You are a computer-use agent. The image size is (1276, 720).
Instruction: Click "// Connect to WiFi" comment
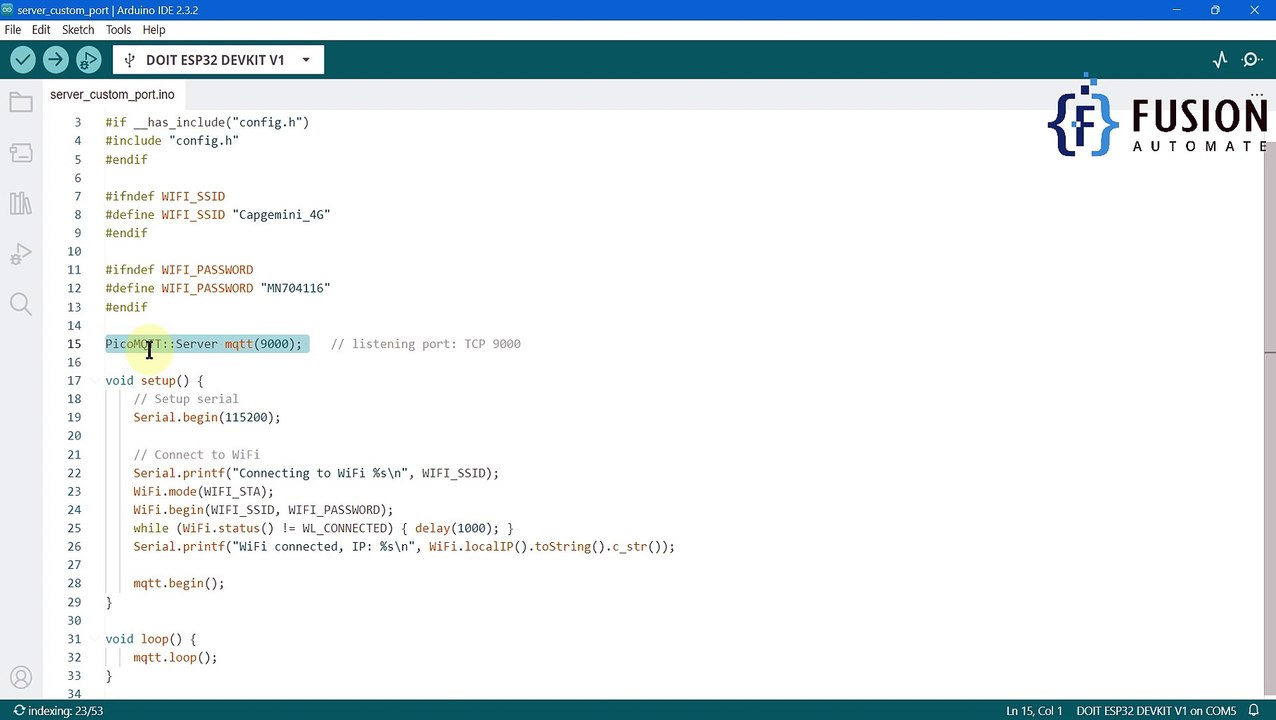pos(196,455)
